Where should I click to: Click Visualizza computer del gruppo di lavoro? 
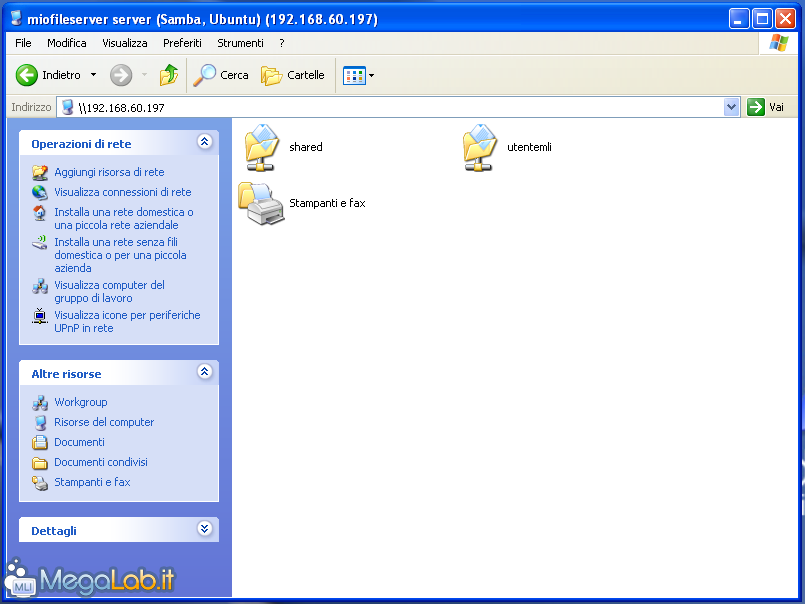(109, 291)
